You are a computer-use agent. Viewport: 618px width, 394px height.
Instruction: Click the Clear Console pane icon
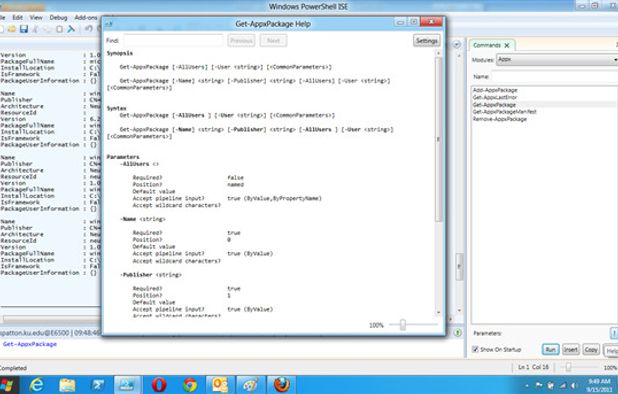[71, 29]
